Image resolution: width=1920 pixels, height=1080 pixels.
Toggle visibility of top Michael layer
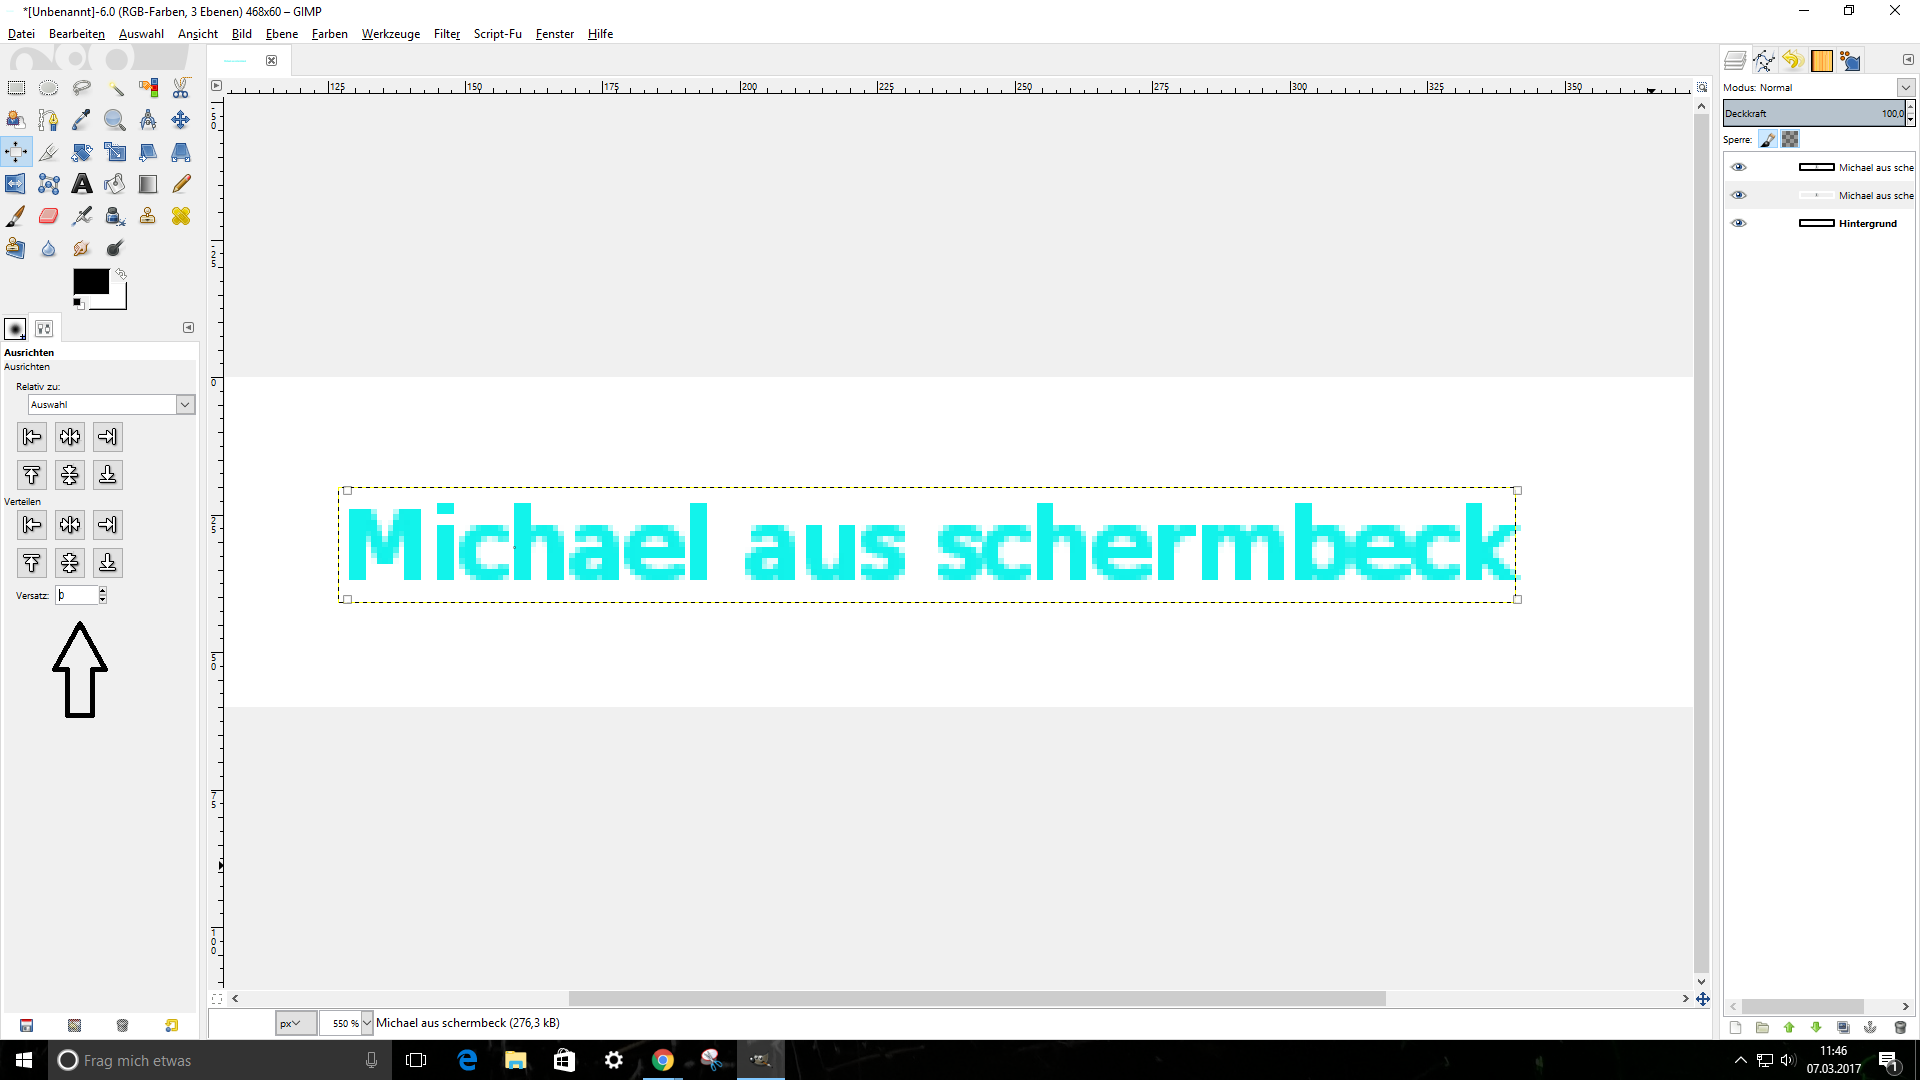click(x=1739, y=167)
